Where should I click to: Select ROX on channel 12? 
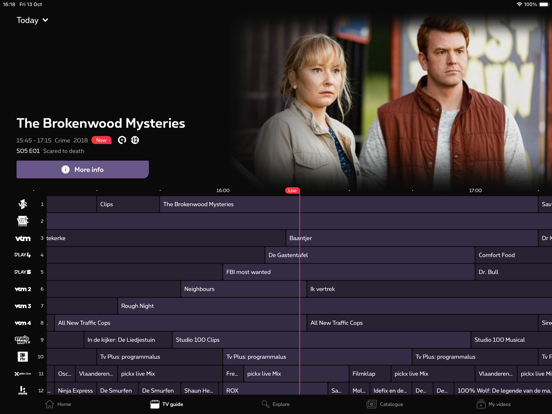[x=275, y=390]
